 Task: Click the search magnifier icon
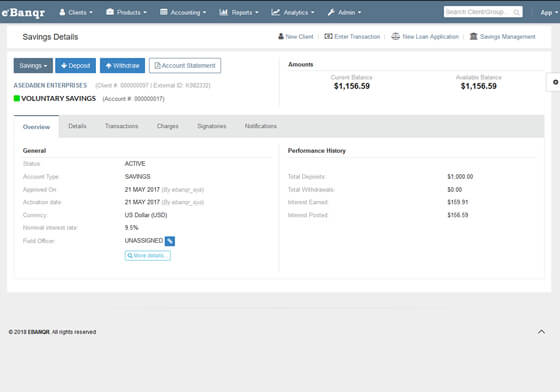(x=516, y=12)
